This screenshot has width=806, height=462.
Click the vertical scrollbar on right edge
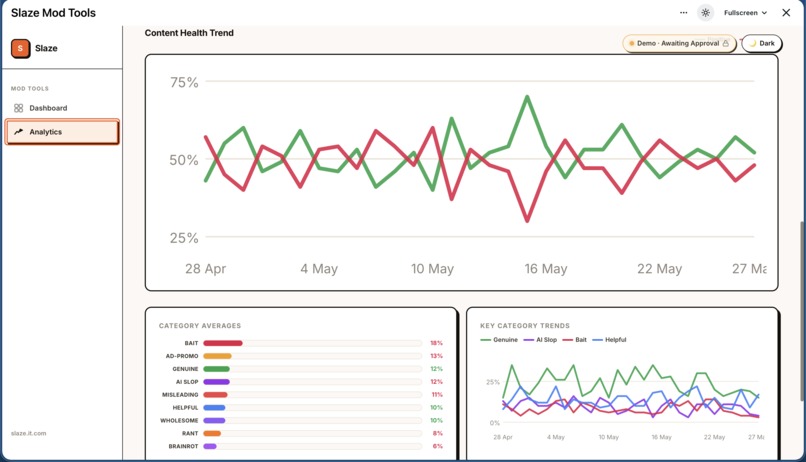tap(802, 311)
